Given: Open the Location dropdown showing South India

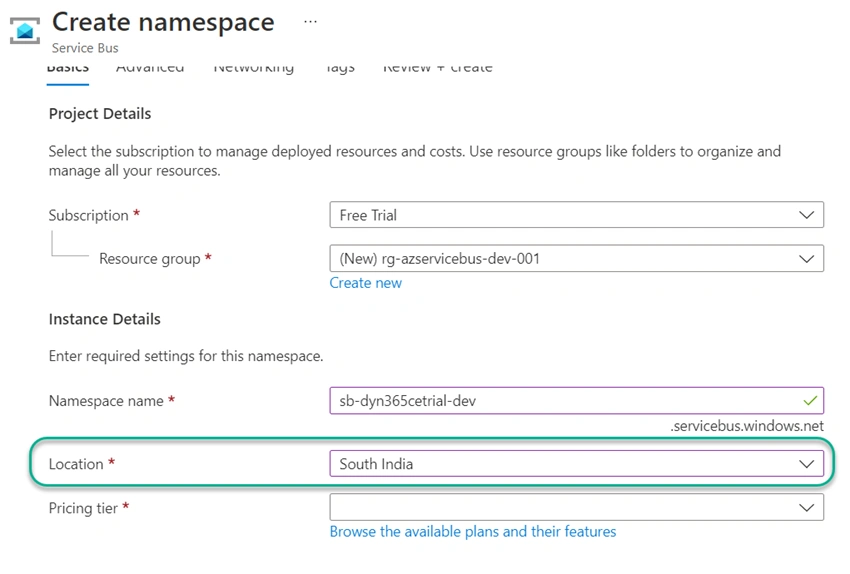Looking at the screenshot, I should click(x=576, y=464).
